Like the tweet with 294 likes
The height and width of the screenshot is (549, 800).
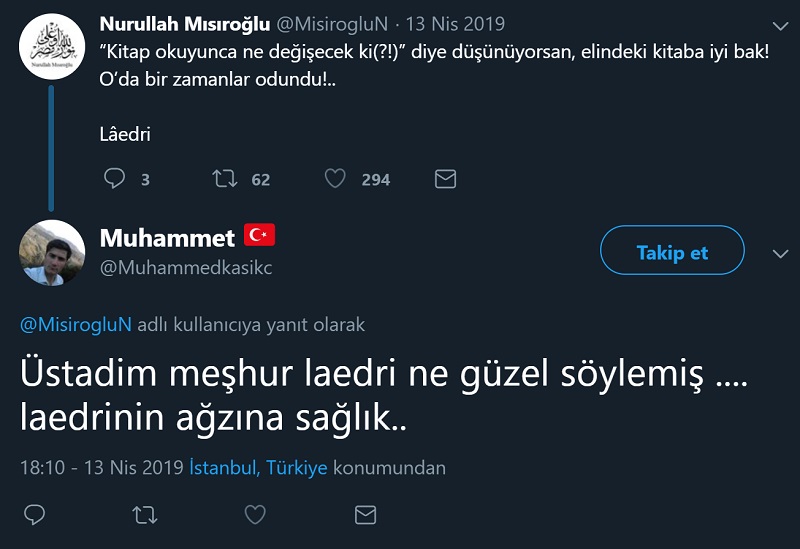pos(336,179)
